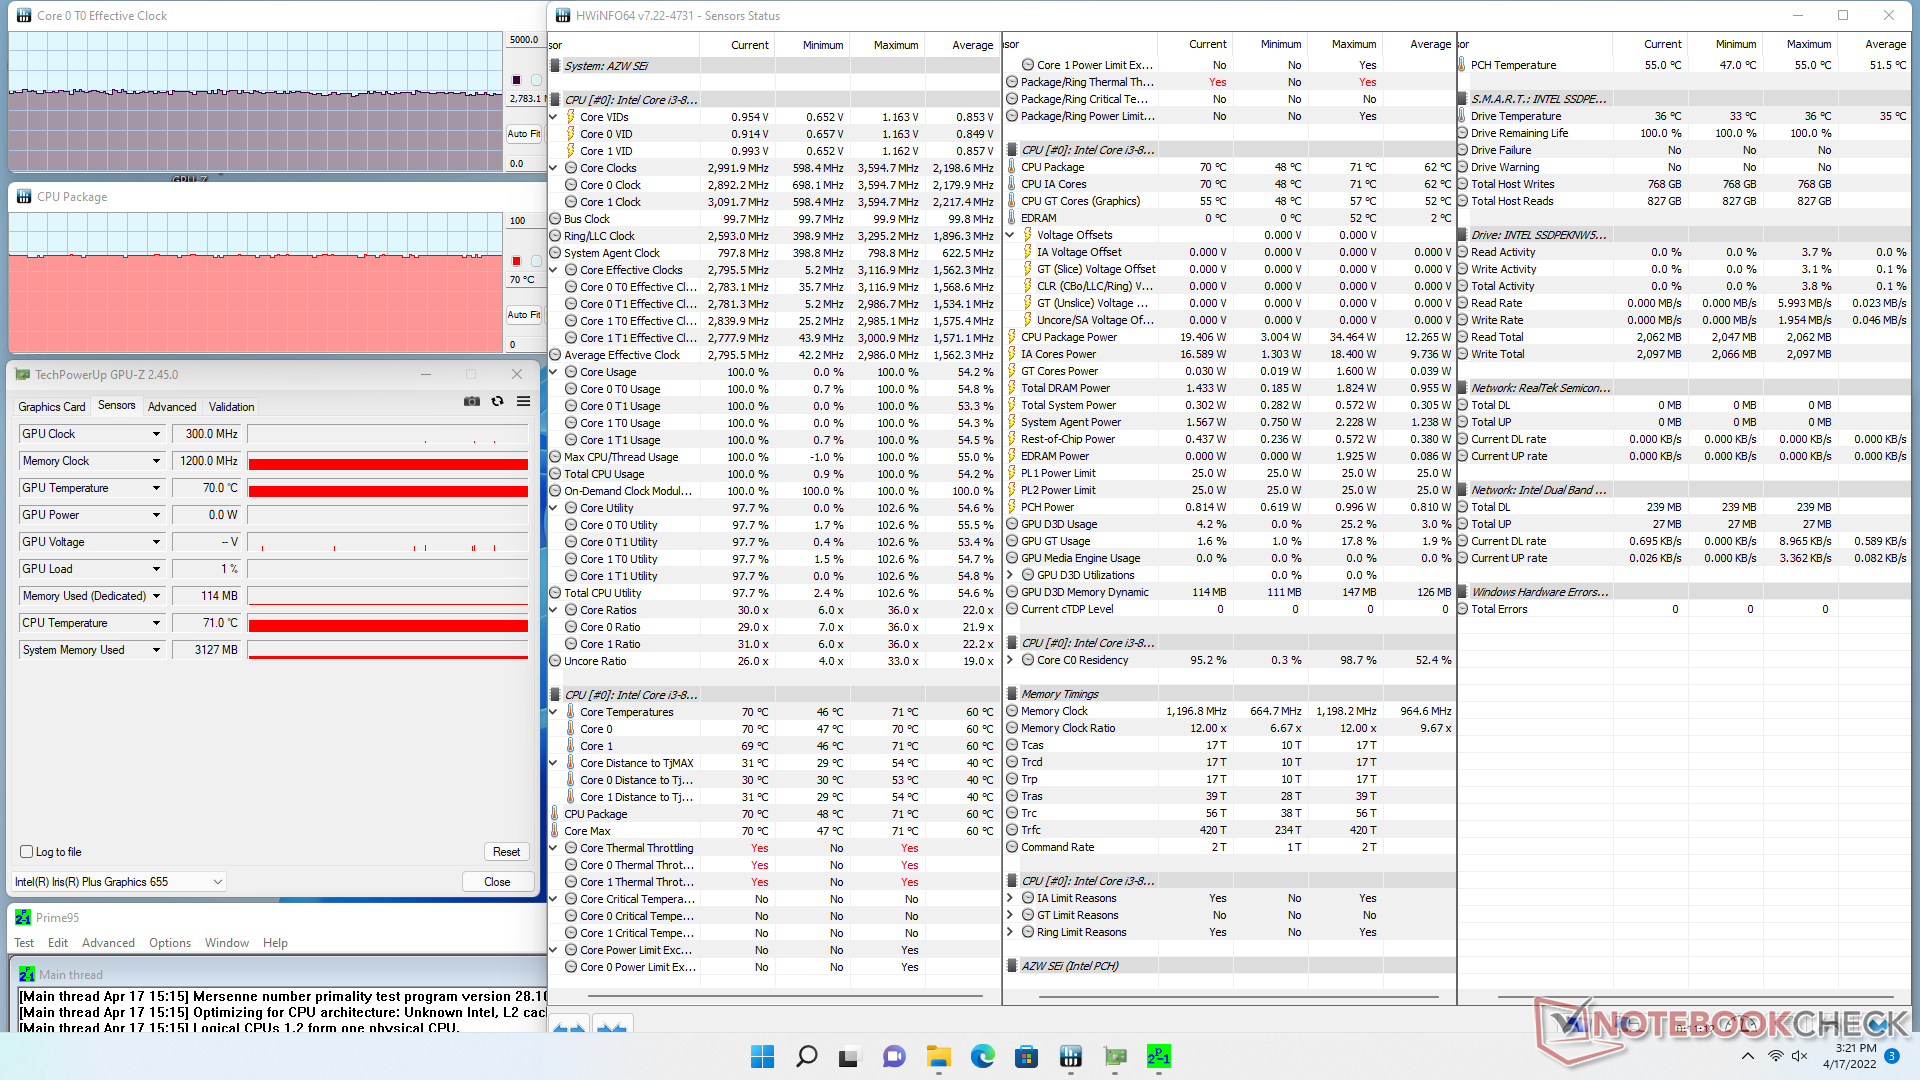Enable the Log to file checkbox

click(x=27, y=852)
